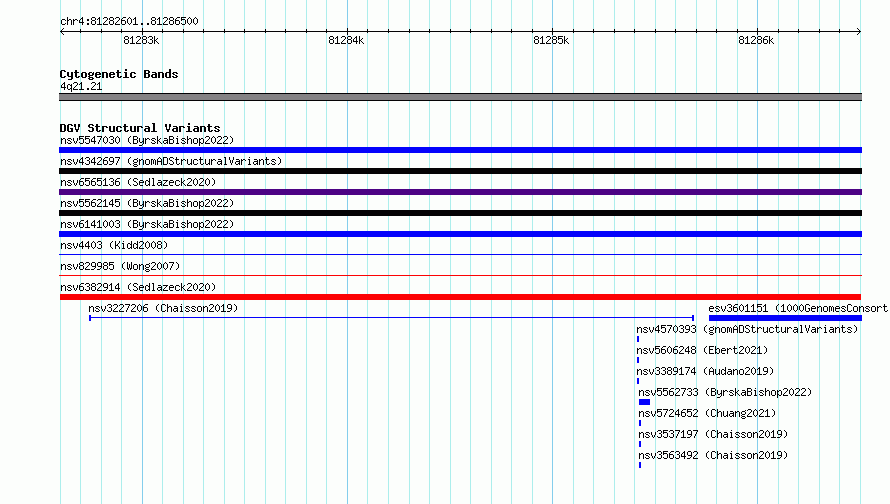
Task: Select the purple nsv6565136 variant bar
Action: click(460, 192)
